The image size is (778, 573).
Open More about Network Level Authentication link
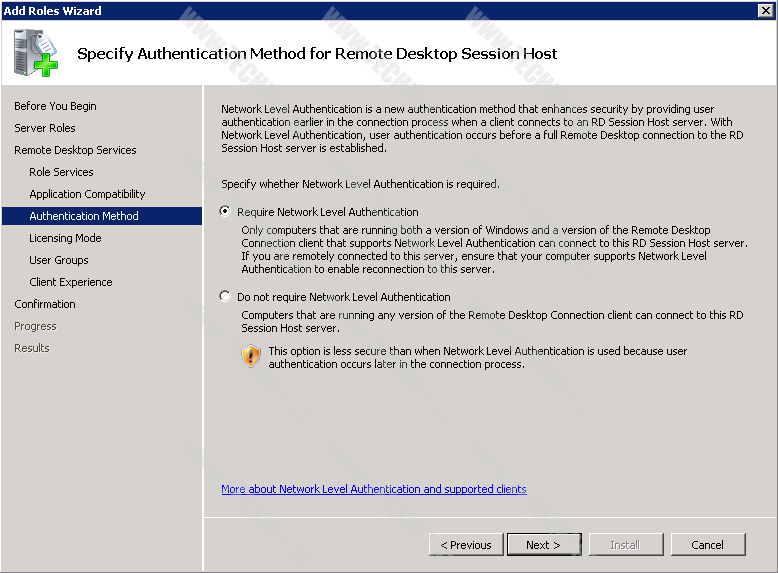(x=373, y=489)
